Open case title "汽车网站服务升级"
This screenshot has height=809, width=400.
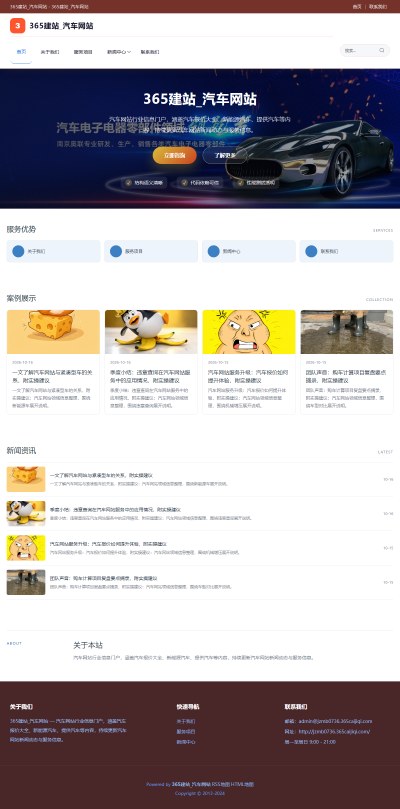(248, 376)
